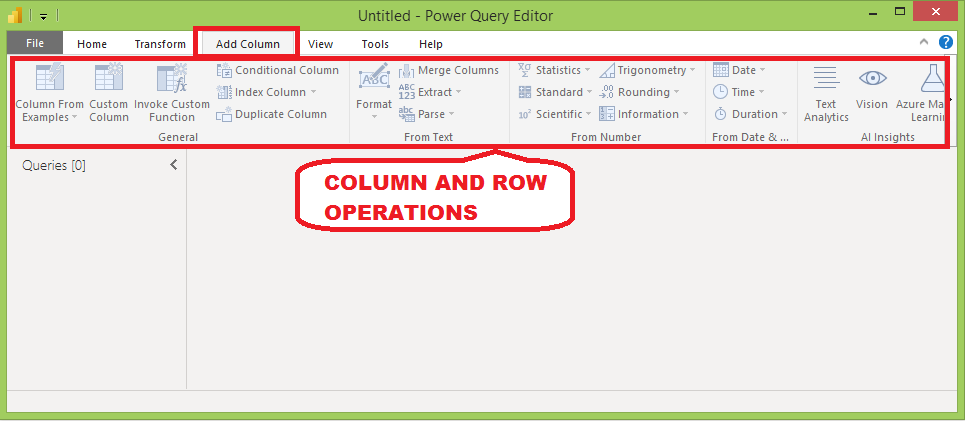The width and height of the screenshot is (965, 421).
Task: Expand Column From Examples dropdown arrow
Action: (74, 117)
